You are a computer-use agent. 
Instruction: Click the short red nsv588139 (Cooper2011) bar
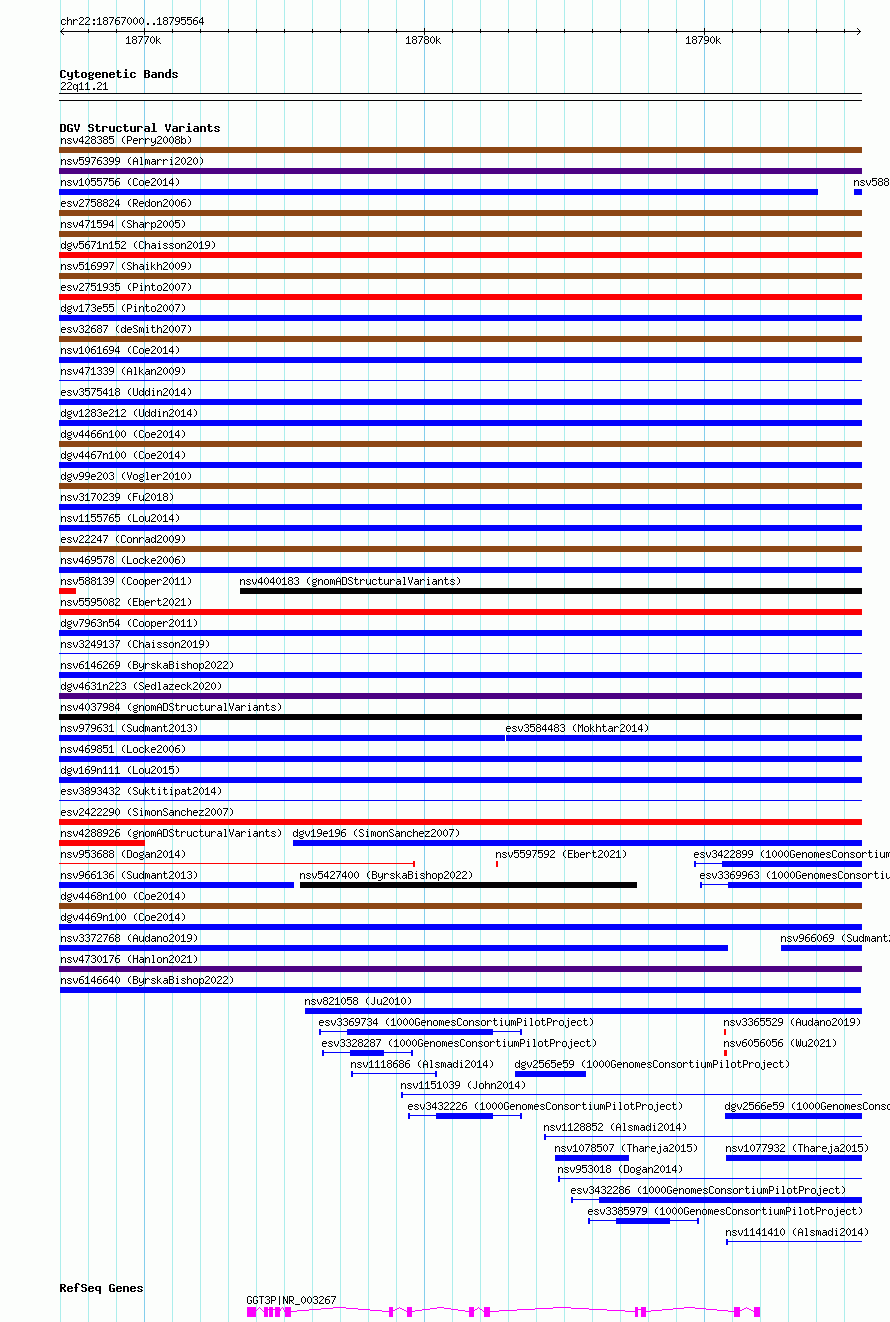68,591
